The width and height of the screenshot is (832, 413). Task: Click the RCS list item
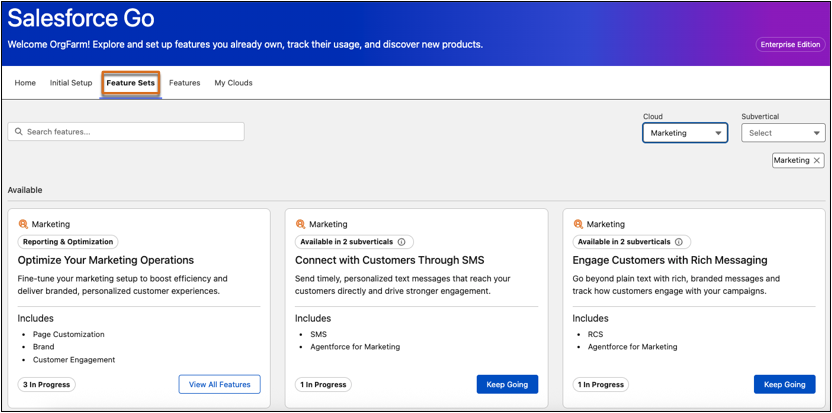coord(596,334)
